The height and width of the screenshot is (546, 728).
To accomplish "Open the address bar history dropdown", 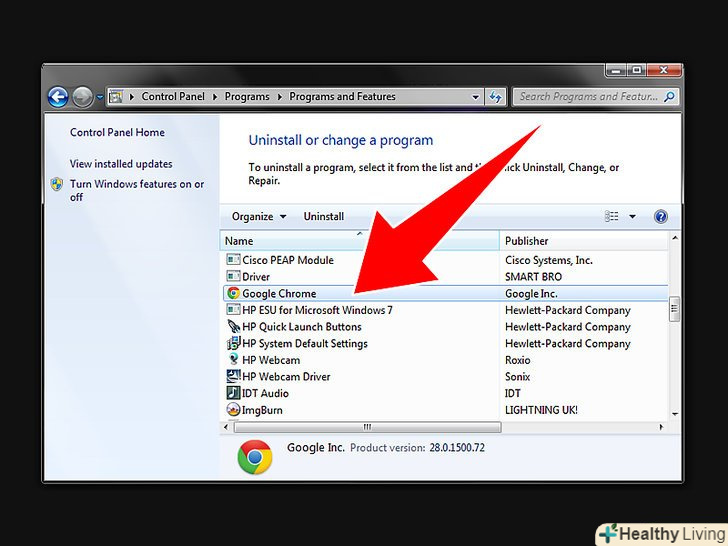I will (x=475, y=97).
